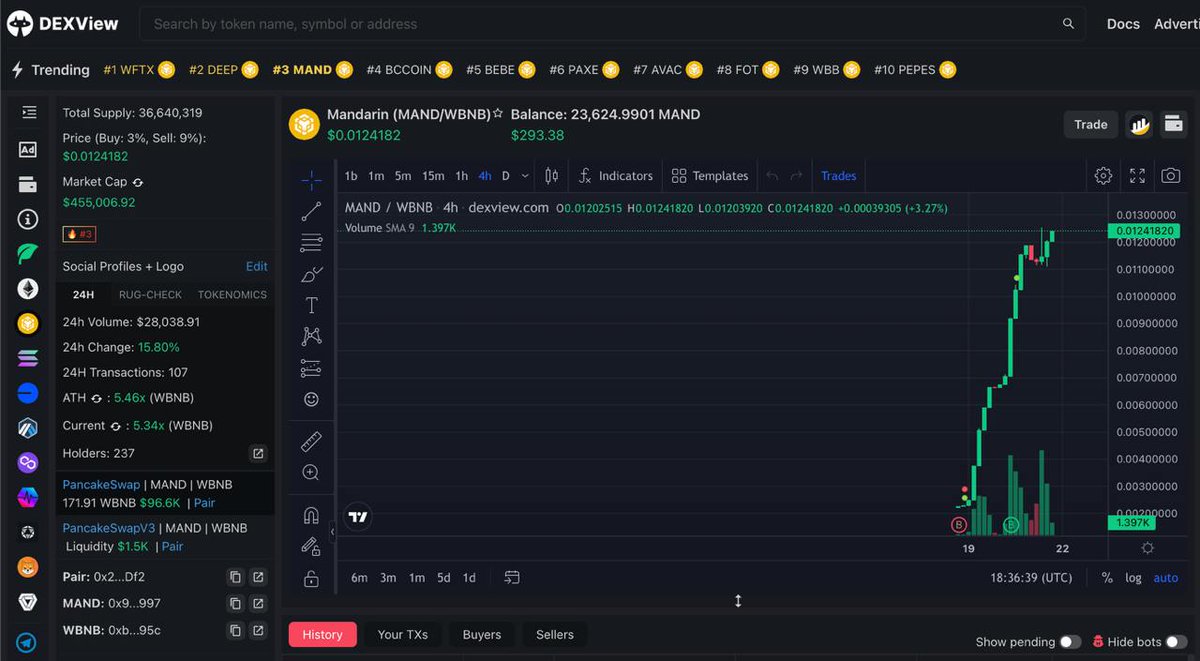Open the Fibonacci retracement tool
This screenshot has height=661, width=1200.
[x=311, y=242]
